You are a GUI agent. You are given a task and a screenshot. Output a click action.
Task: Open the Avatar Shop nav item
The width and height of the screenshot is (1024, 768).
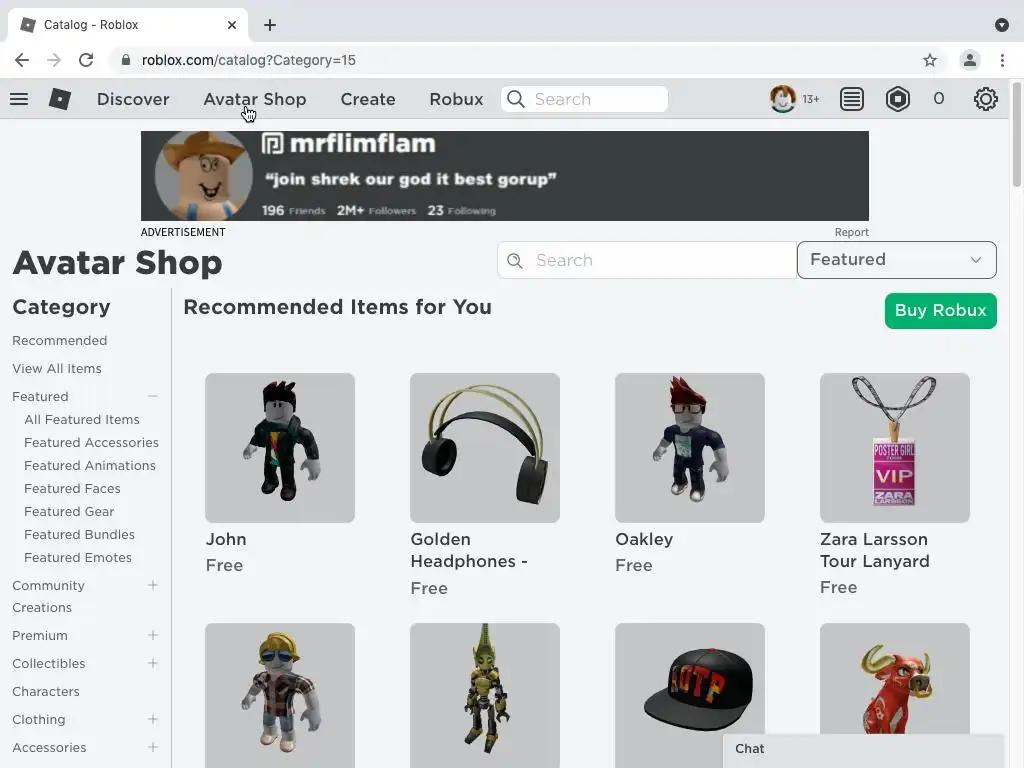click(255, 99)
